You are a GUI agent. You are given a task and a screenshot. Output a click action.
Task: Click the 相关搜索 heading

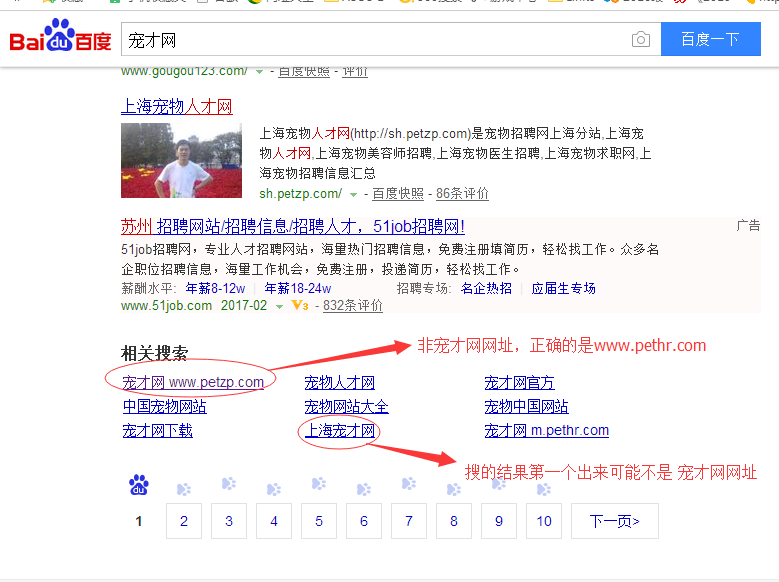pos(155,353)
